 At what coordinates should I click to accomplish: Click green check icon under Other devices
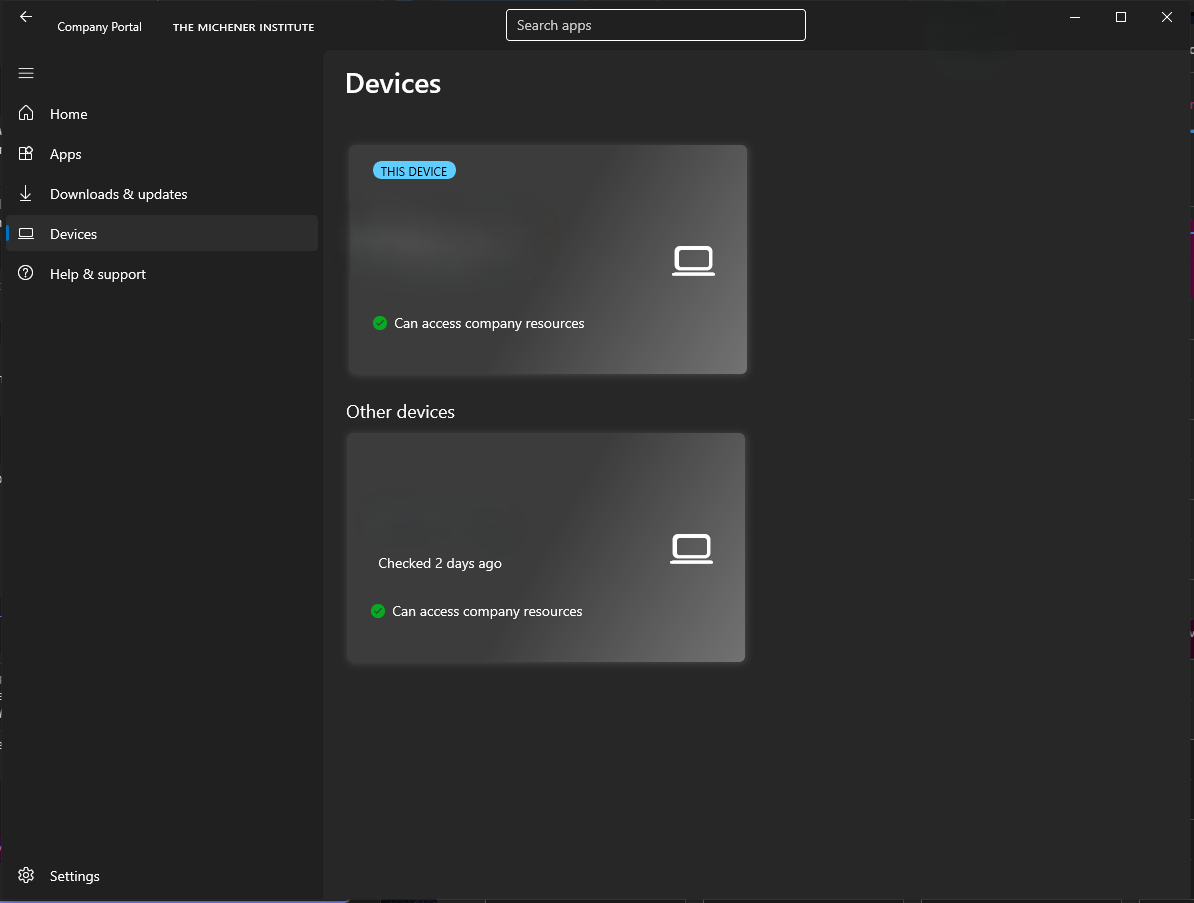pos(378,611)
